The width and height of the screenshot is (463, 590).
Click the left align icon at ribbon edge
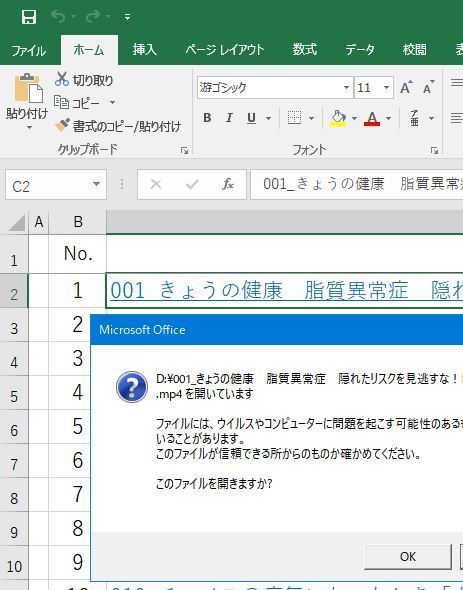[x=457, y=118]
